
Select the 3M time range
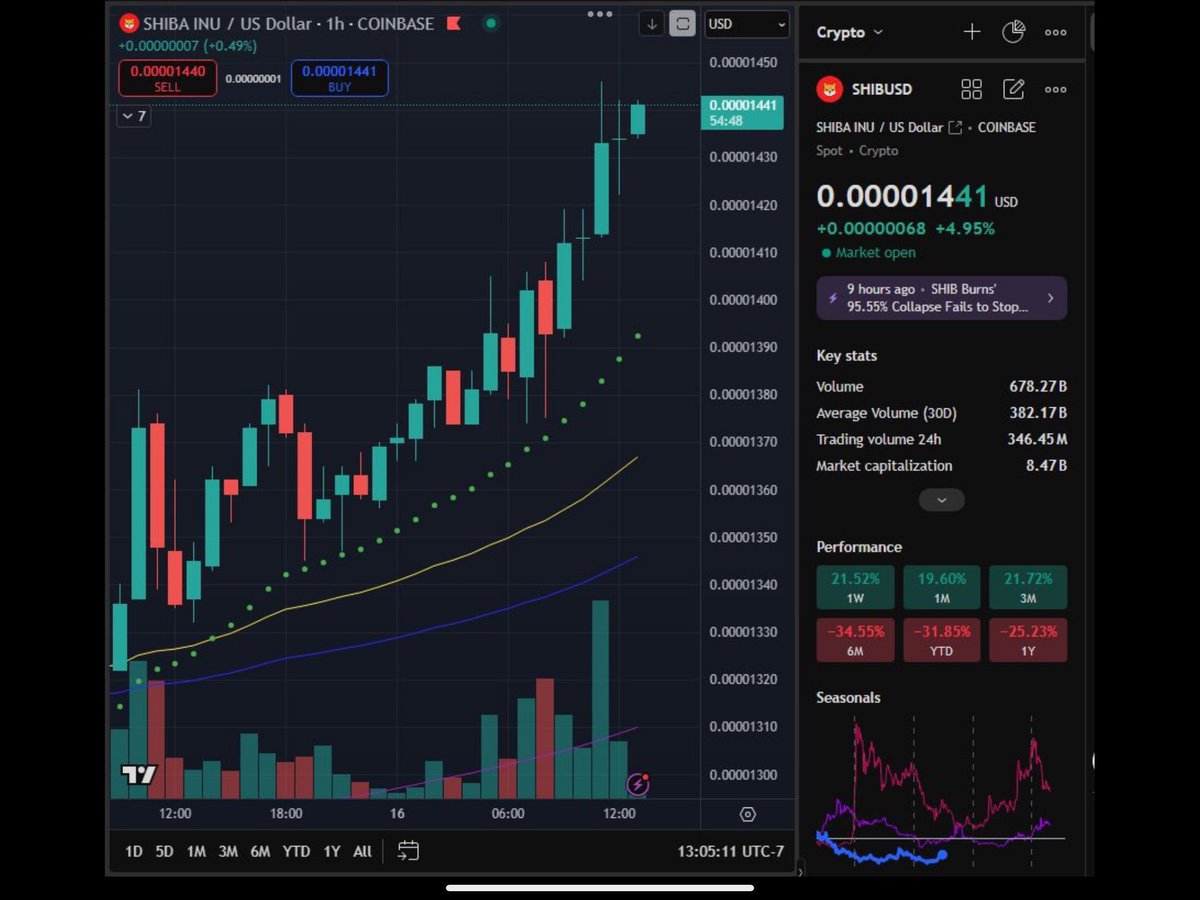point(228,852)
